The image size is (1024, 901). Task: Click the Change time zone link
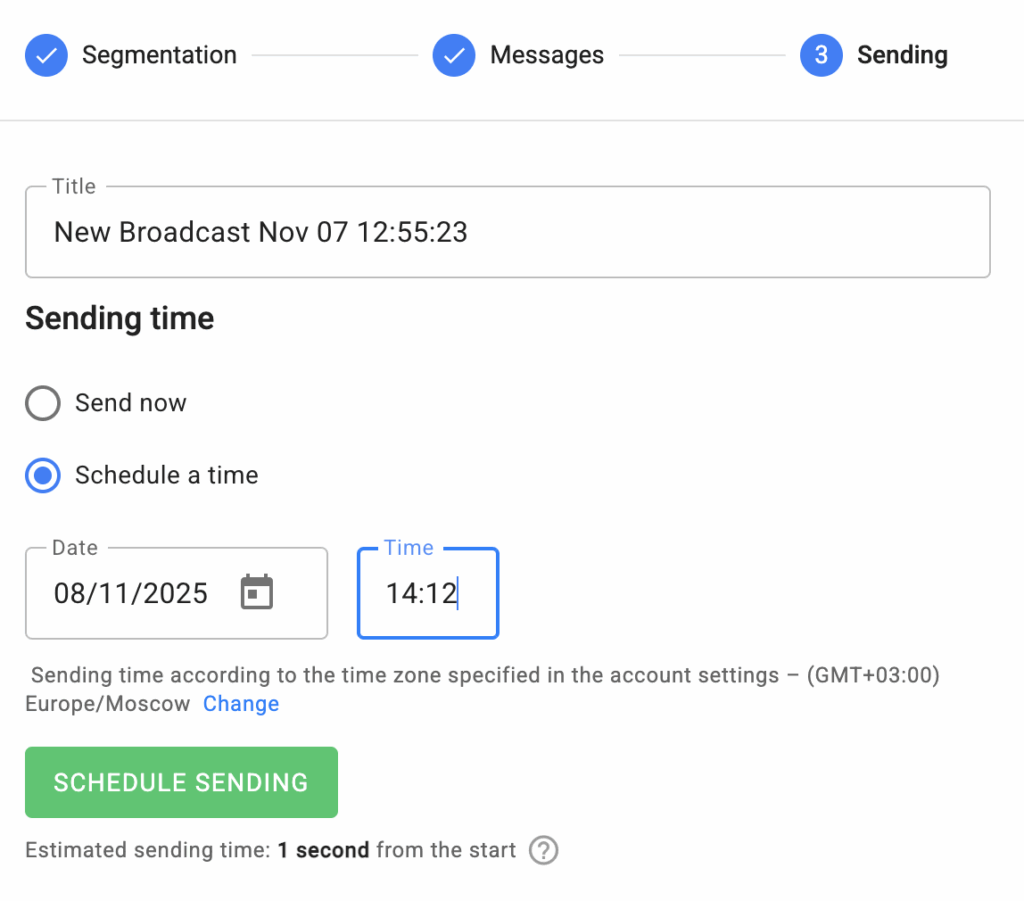pos(241,704)
